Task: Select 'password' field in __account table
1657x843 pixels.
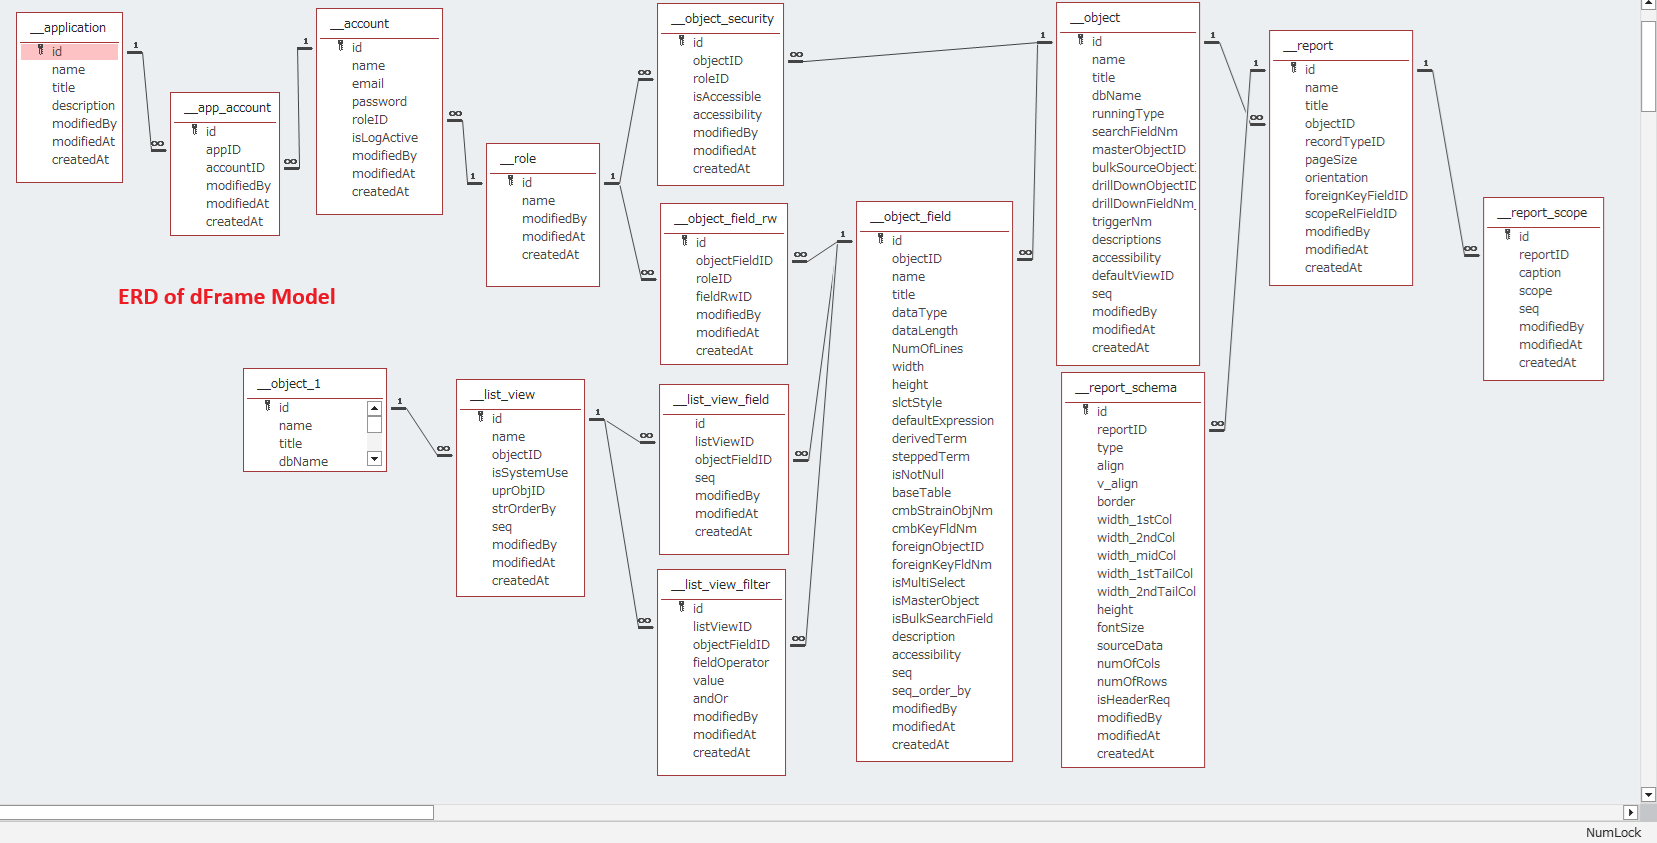Action: [379, 101]
